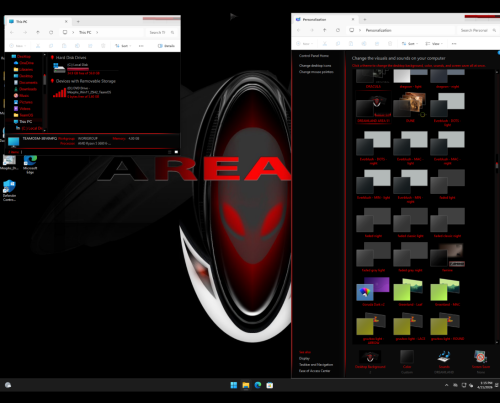
Task: Open the Screen Saver settings icon
Action: 480,357
